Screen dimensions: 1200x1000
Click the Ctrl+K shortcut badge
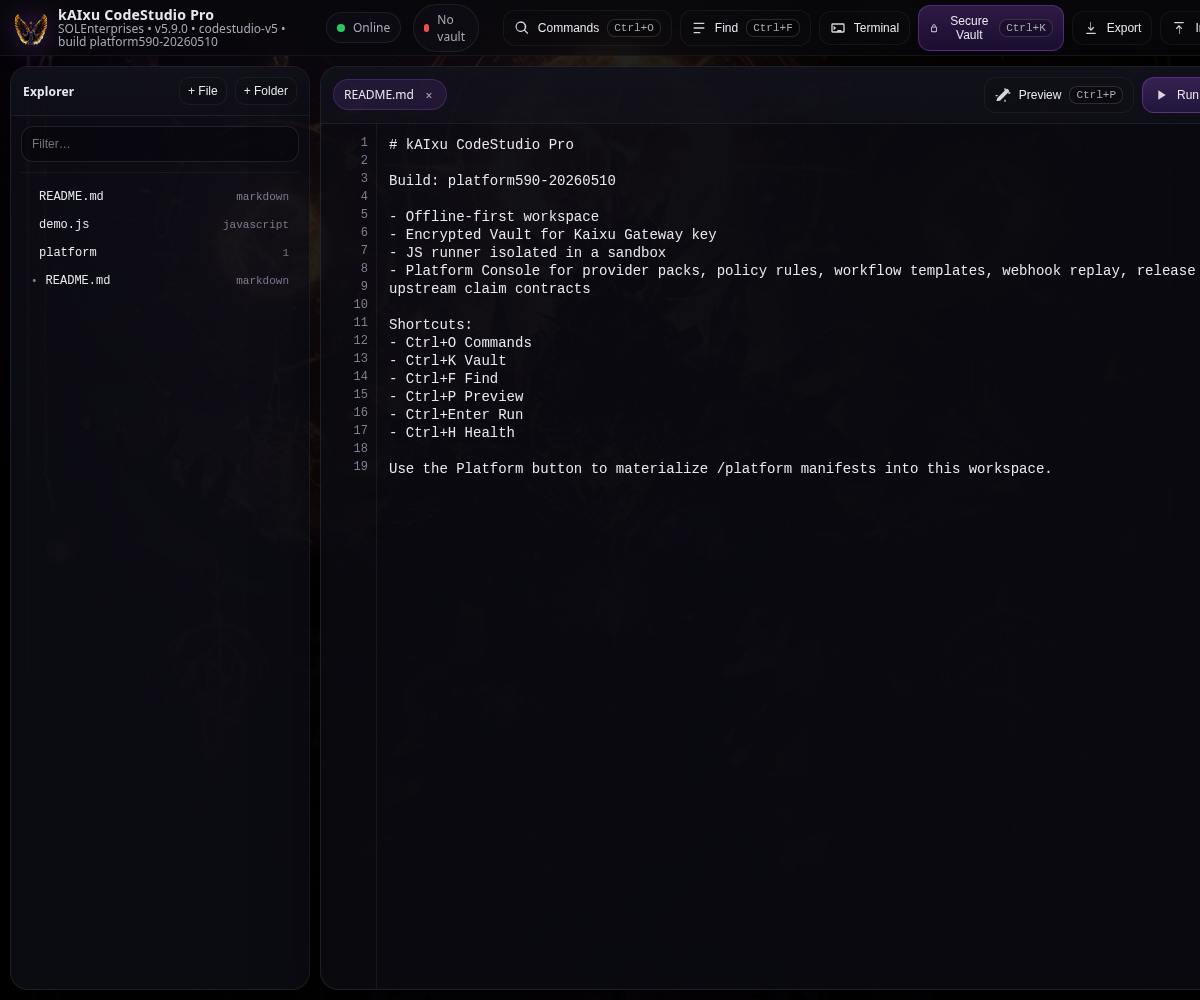1026,28
